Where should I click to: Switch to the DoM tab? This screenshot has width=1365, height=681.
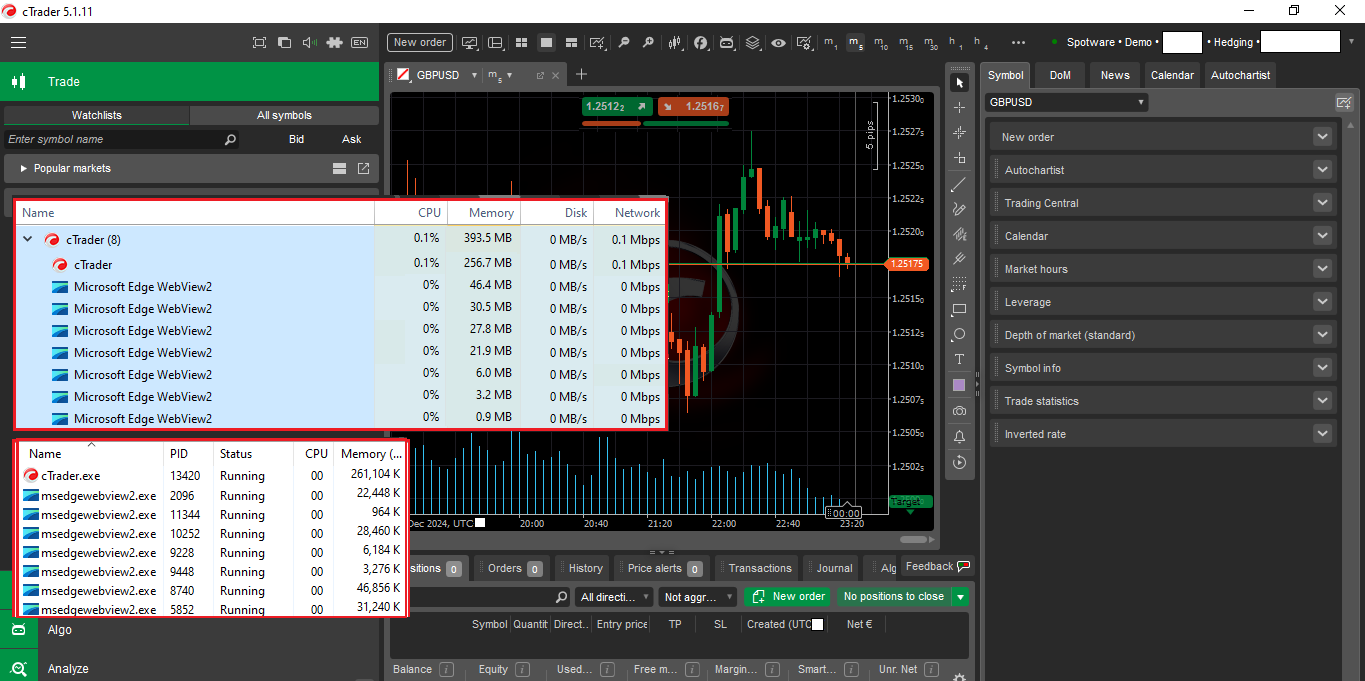pos(1060,75)
